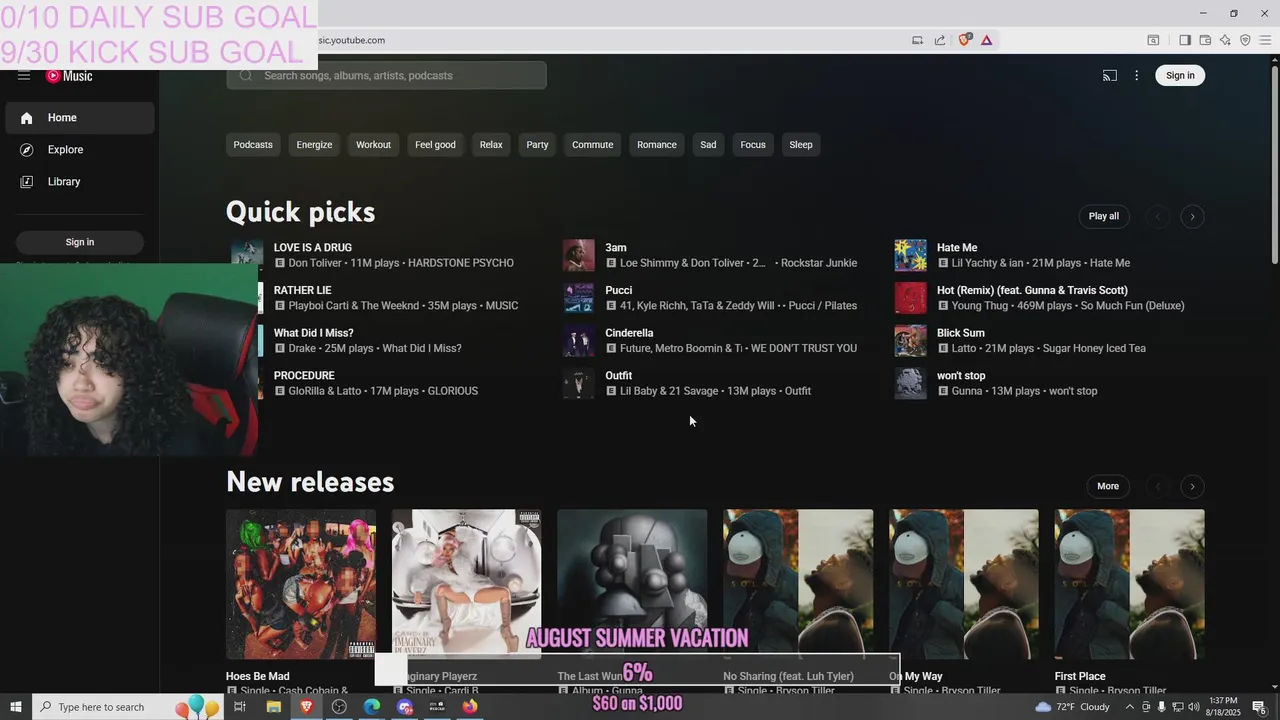Screen dimensions: 1280x720
Task: Open the hamburger guide menu beside Music logo
Action: click(x=24, y=76)
